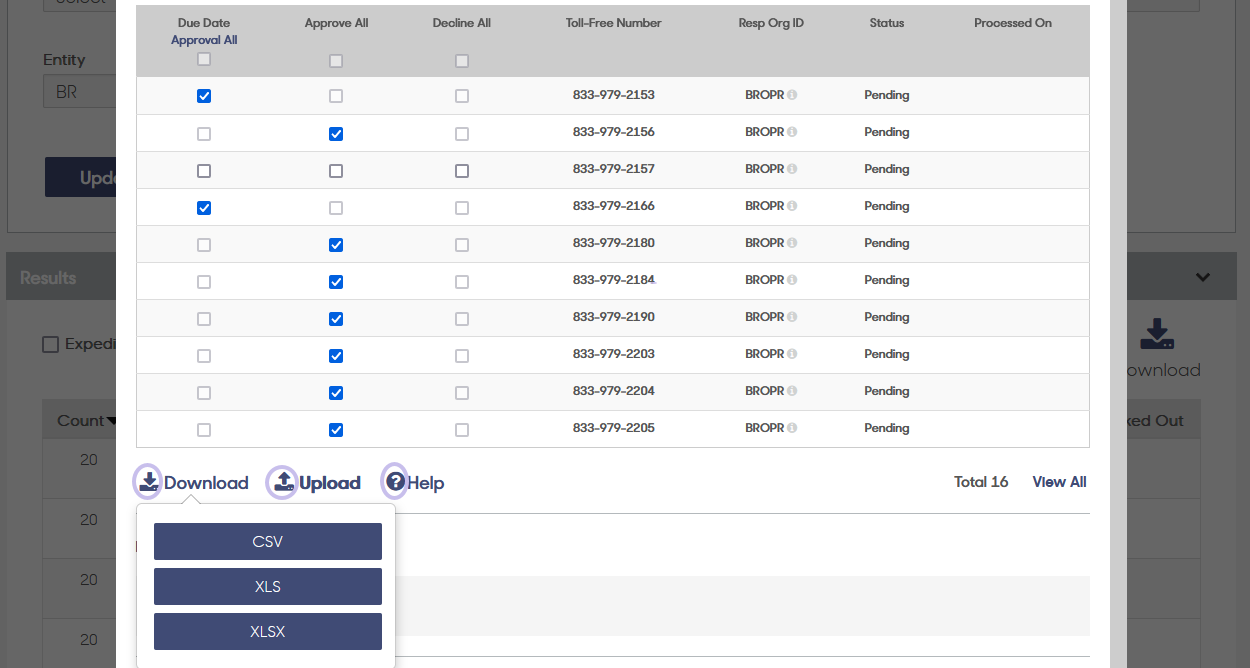Check the Decline All header checkbox

462,61
